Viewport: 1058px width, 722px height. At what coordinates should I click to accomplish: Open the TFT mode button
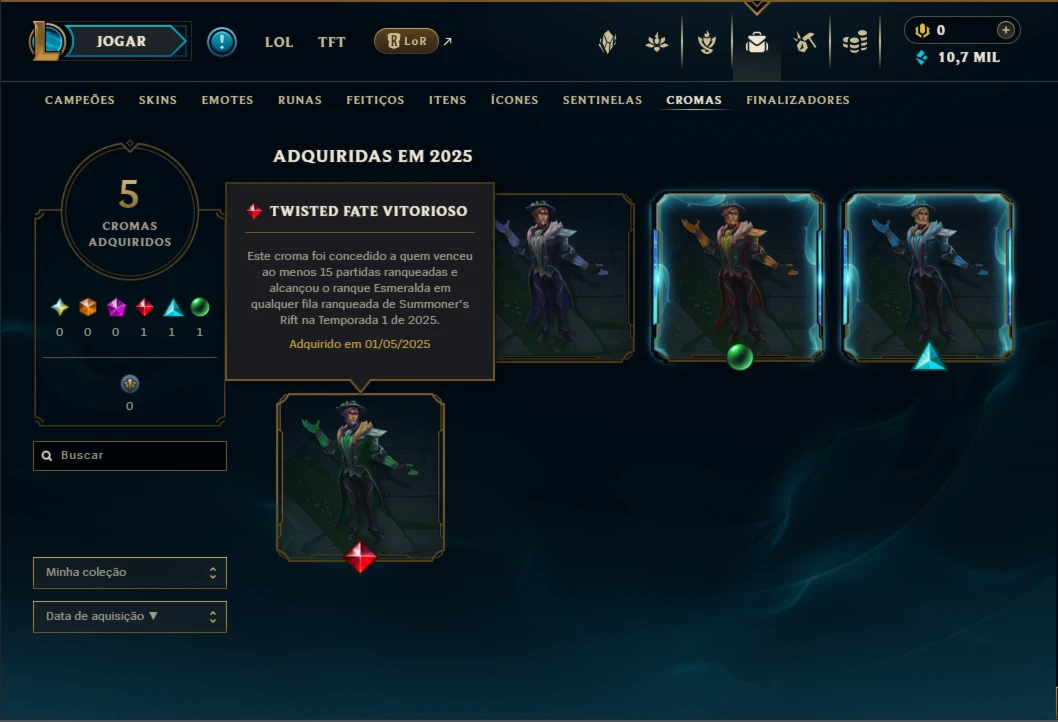(331, 42)
